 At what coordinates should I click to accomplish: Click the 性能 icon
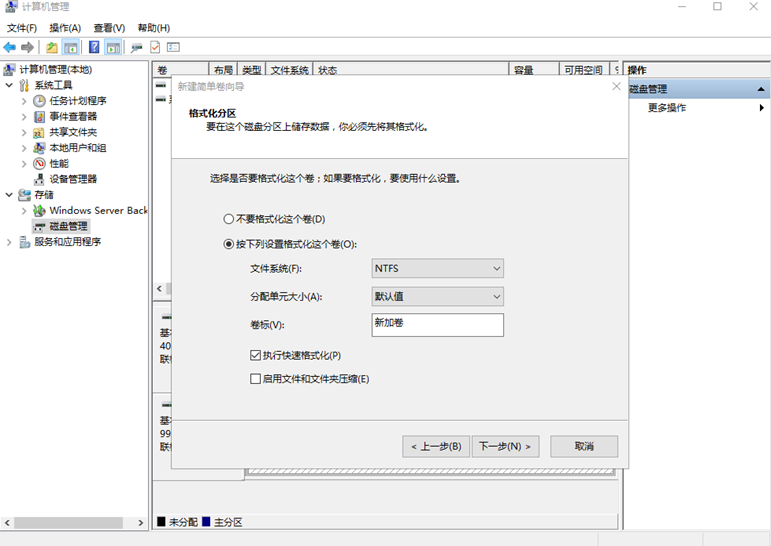tap(39, 163)
